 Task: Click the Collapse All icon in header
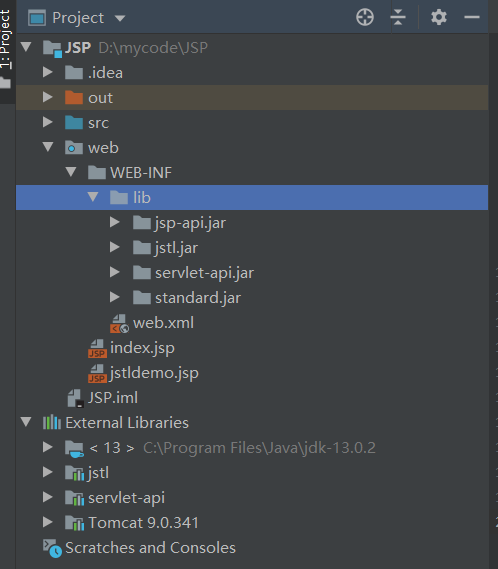click(x=398, y=17)
